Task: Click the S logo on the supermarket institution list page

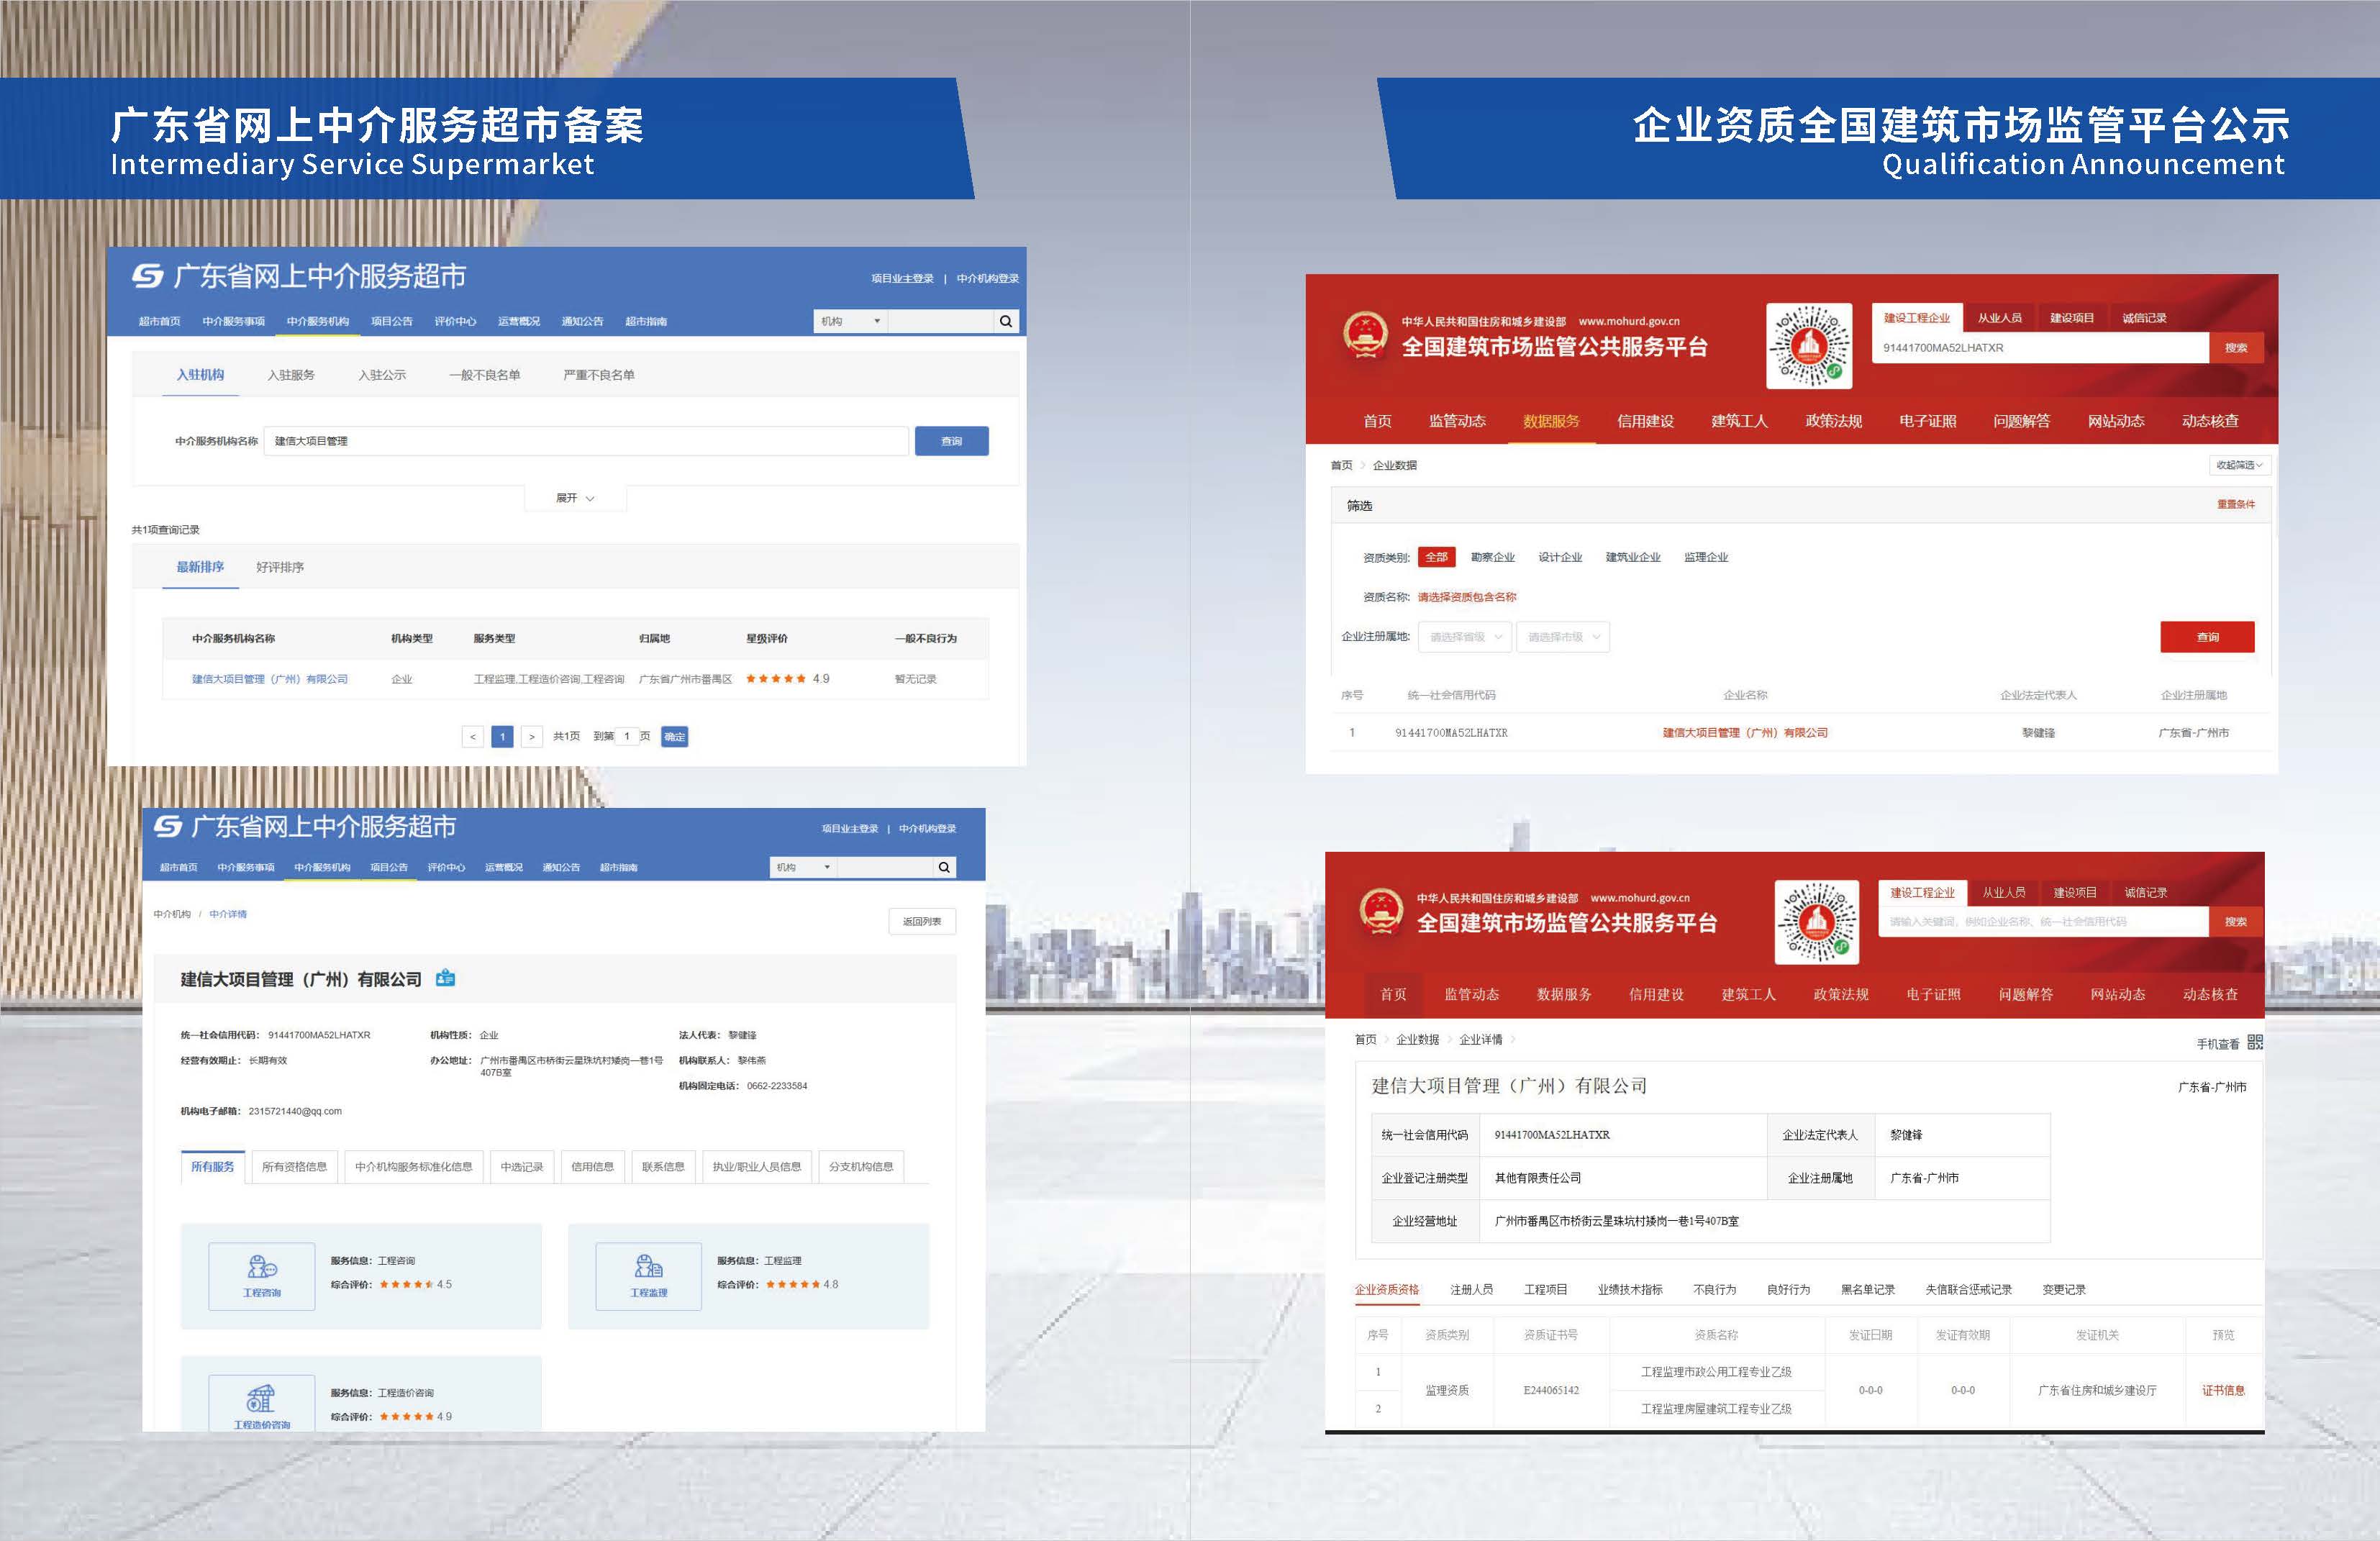Action: click(x=148, y=276)
